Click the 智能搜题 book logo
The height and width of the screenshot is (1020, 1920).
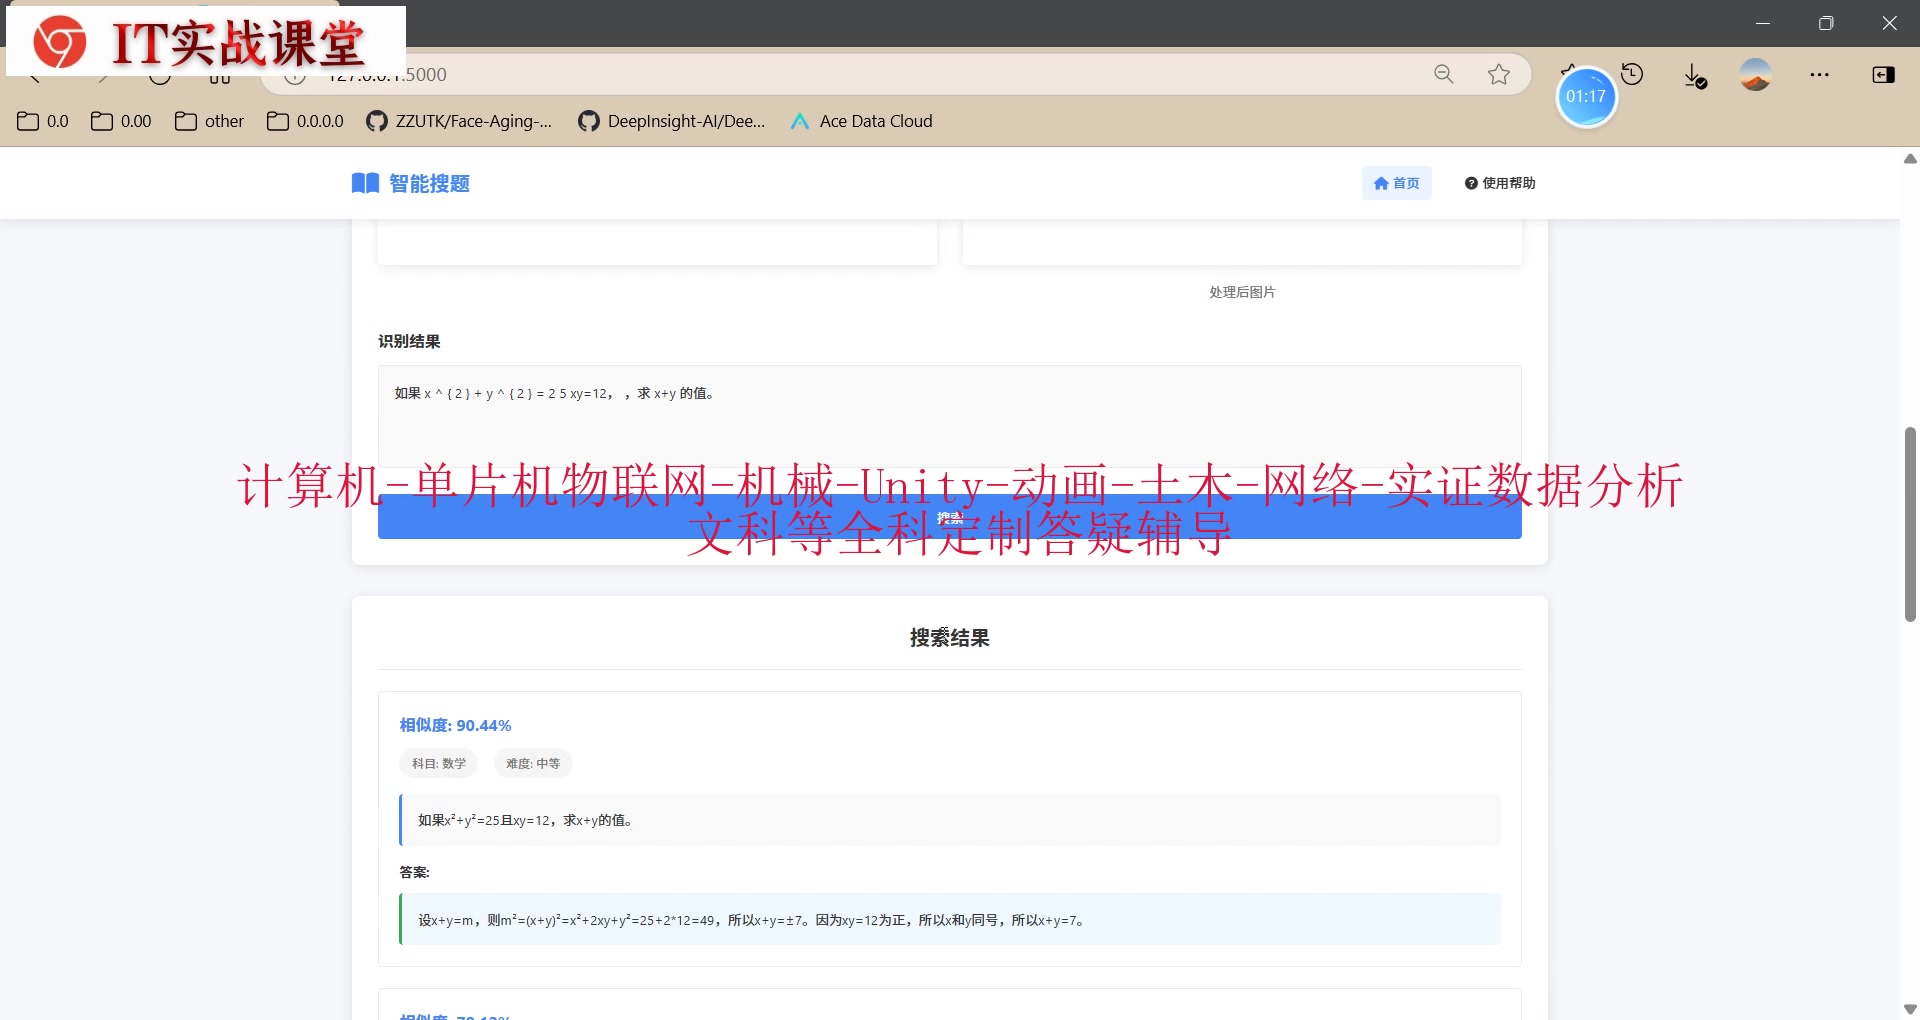pyautogui.click(x=411, y=183)
